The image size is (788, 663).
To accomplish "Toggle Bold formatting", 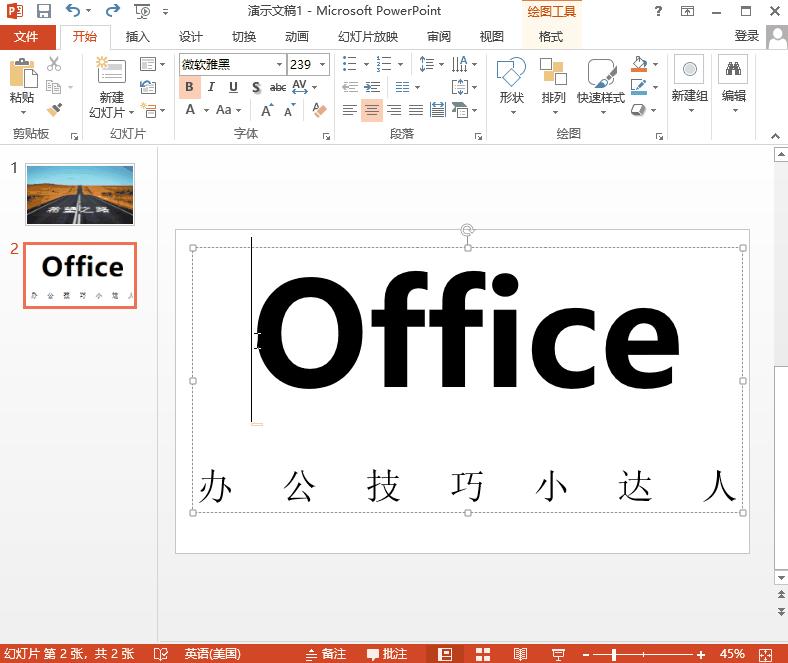I will click(x=189, y=87).
